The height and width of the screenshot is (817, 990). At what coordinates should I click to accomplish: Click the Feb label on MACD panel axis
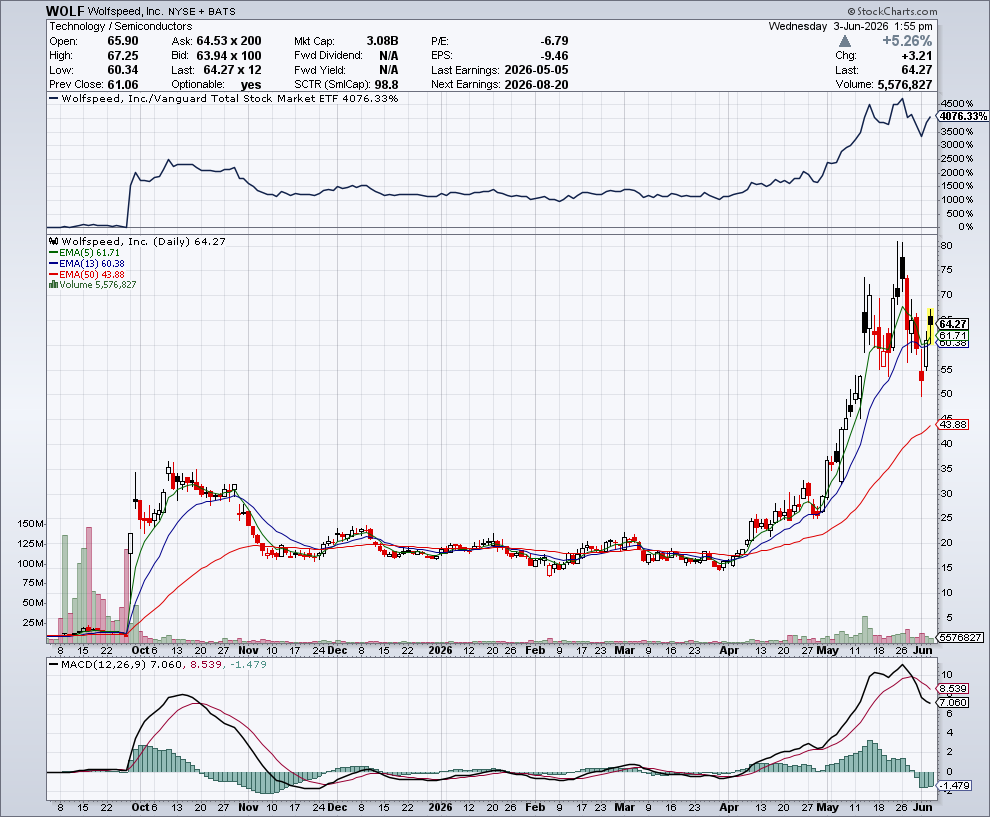coord(535,808)
